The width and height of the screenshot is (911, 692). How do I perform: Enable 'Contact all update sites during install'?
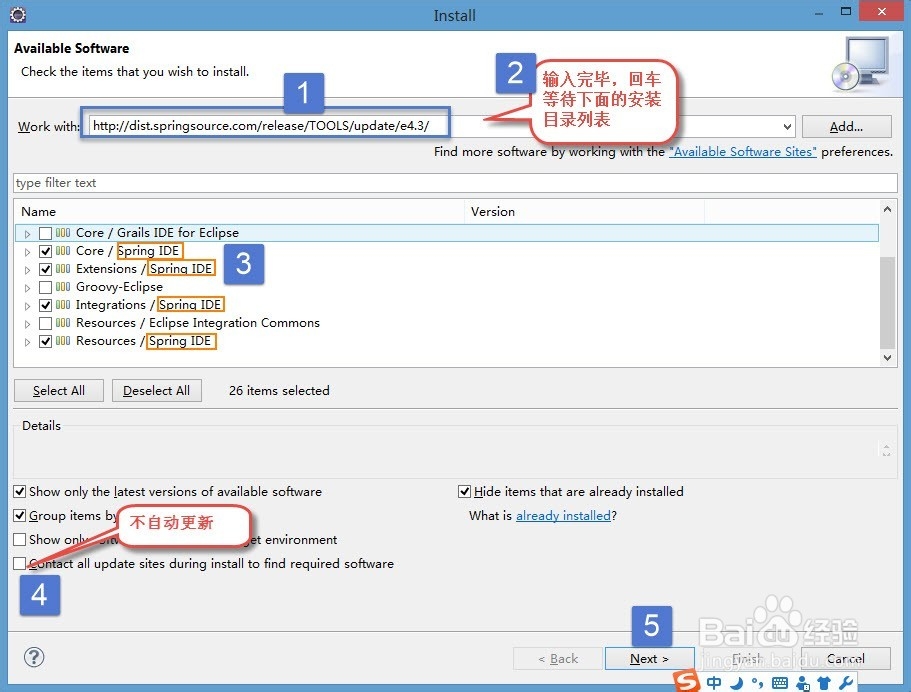click(x=18, y=563)
